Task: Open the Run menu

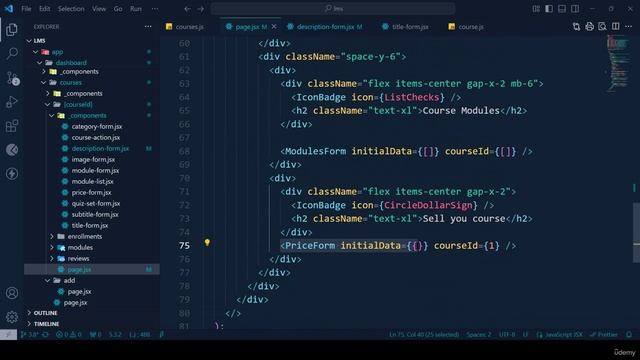Action: click(136, 9)
